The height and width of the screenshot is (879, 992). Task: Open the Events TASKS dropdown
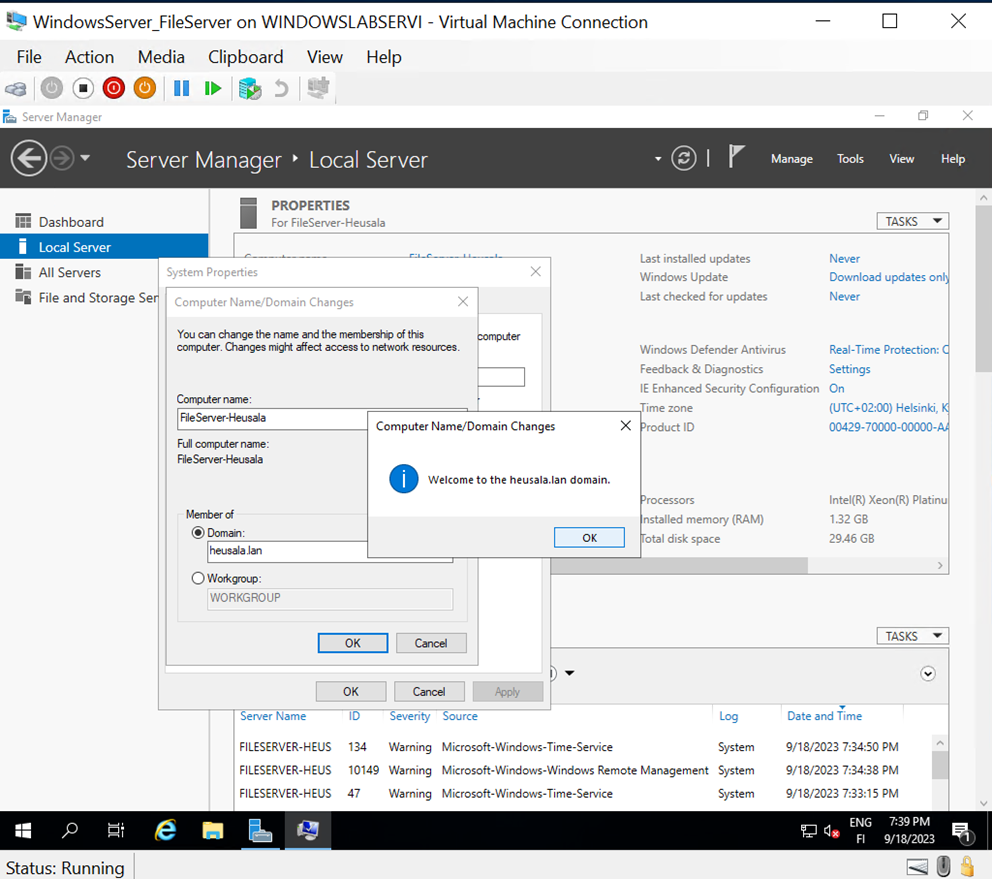[912, 636]
